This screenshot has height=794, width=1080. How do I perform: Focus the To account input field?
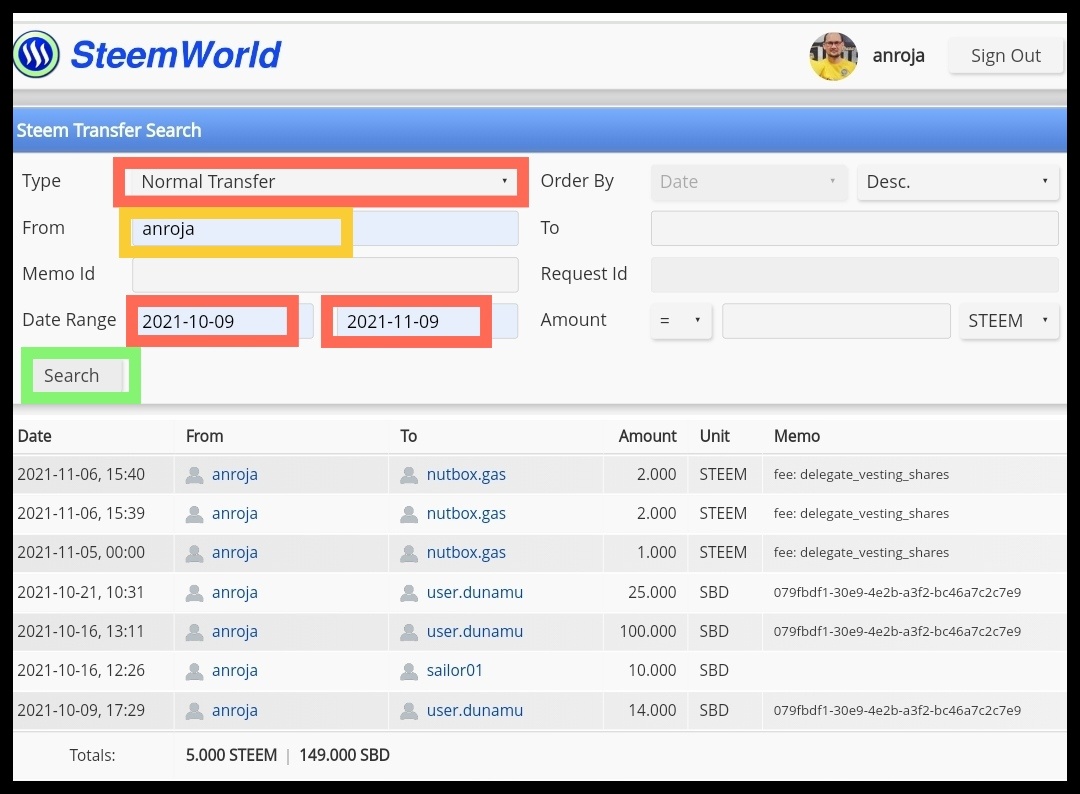[854, 229]
